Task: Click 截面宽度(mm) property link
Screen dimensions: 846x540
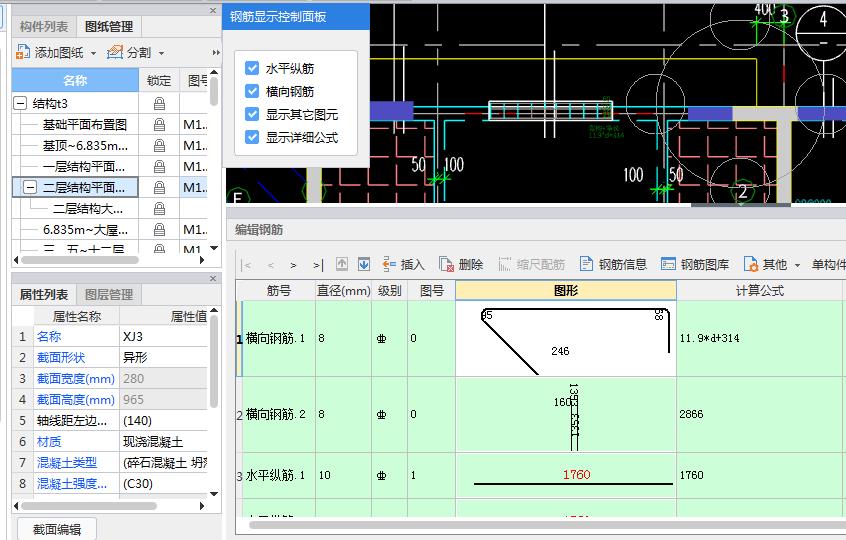Action: [x=76, y=378]
